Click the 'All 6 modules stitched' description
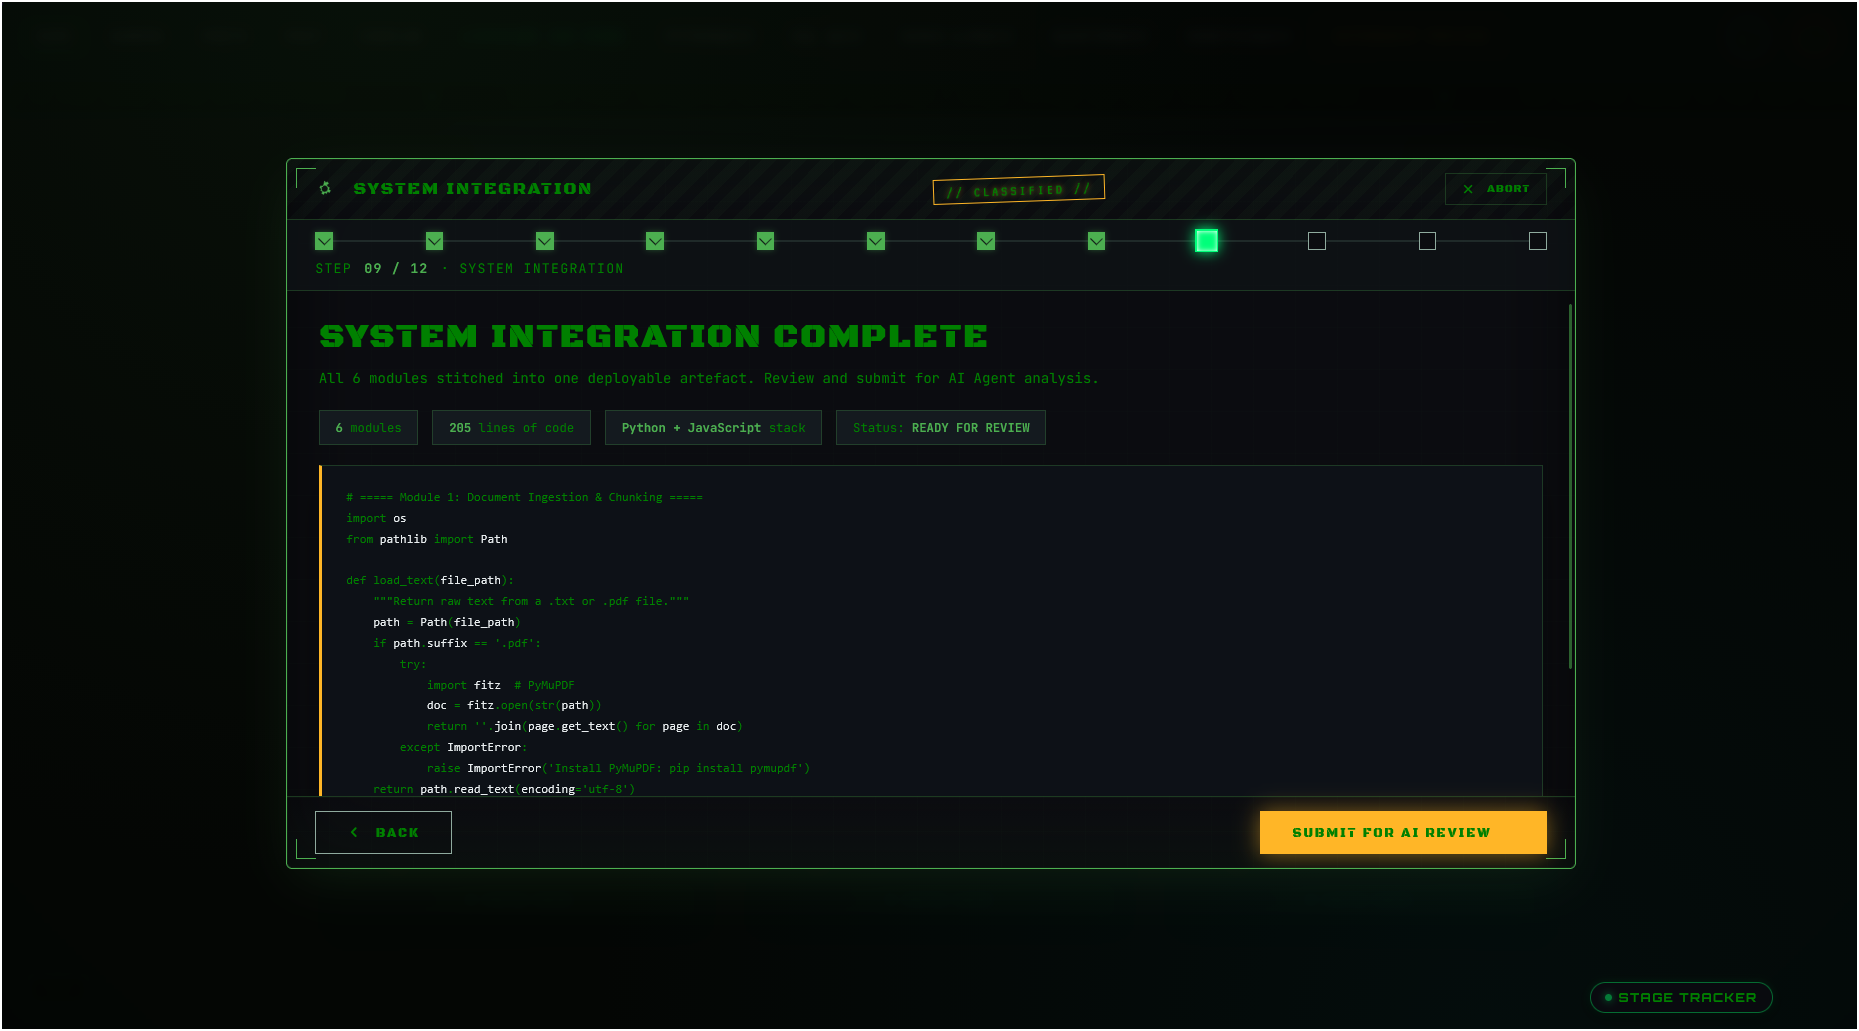1859x1031 pixels. pyautogui.click(x=709, y=378)
